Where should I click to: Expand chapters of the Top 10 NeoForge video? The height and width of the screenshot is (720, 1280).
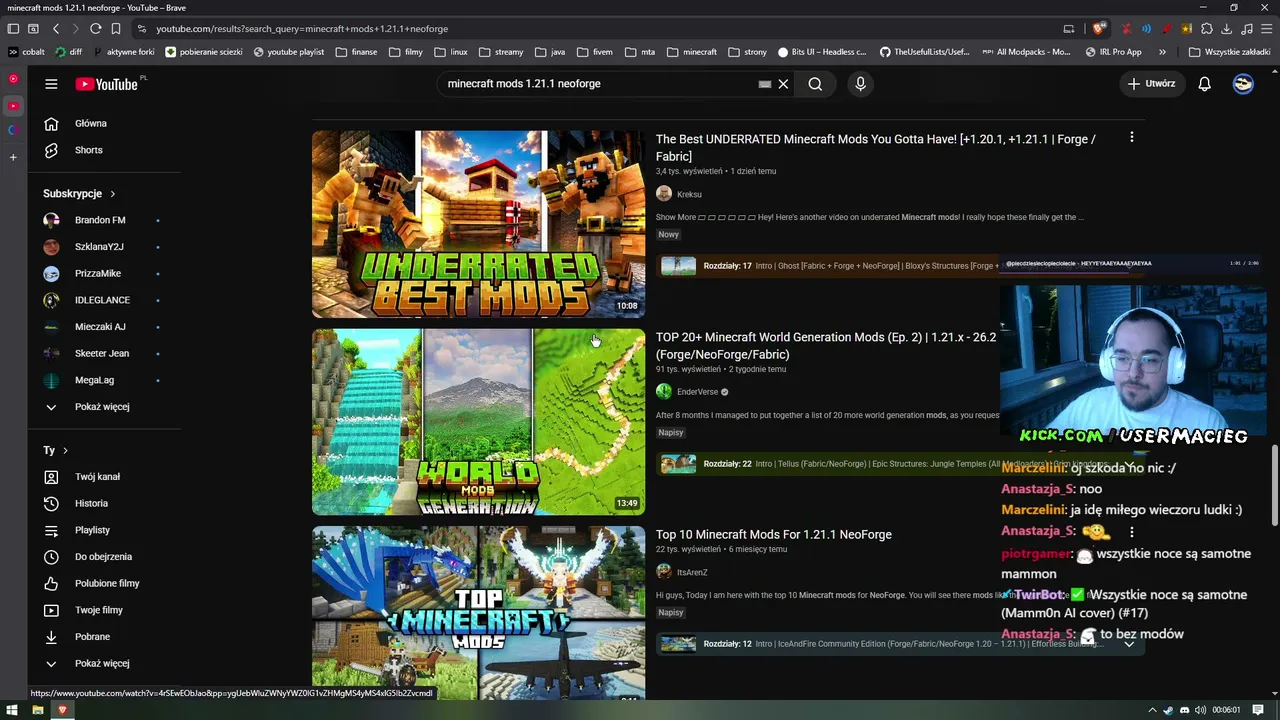(1129, 644)
